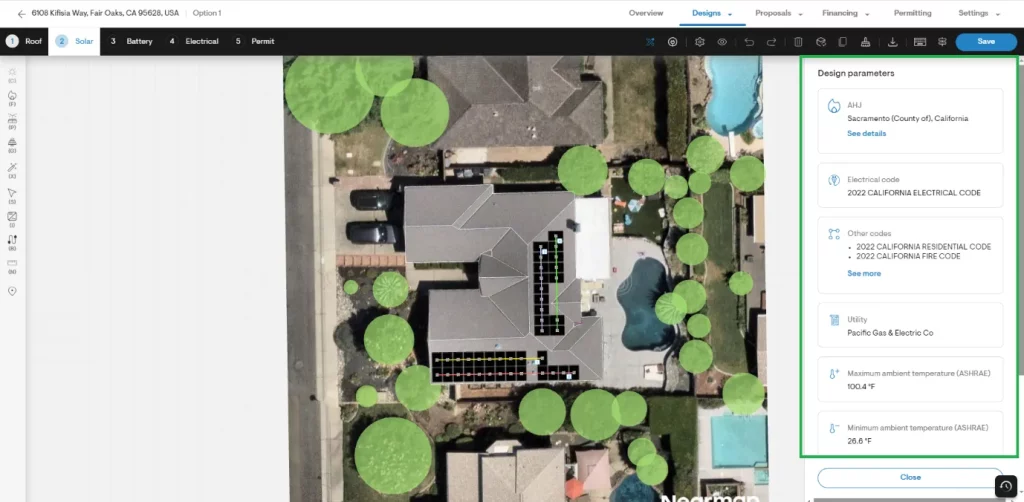
Task: Go to the Electrical step tab
Action: click(193, 41)
